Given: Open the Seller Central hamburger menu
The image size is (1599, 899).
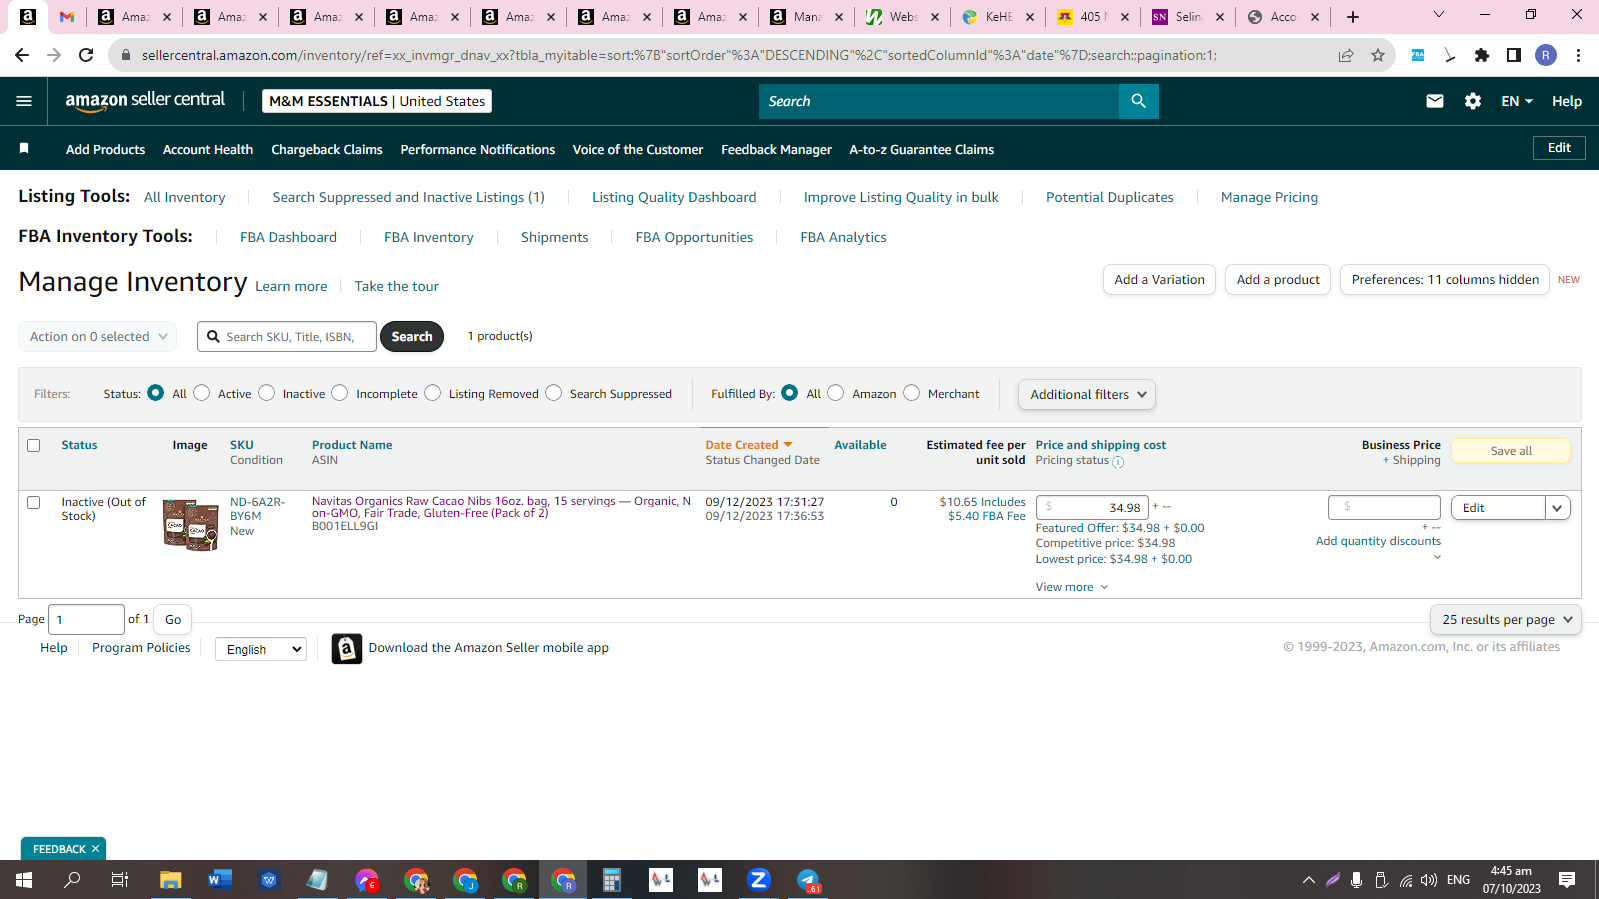Looking at the screenshot, I should tap(24, 101).
